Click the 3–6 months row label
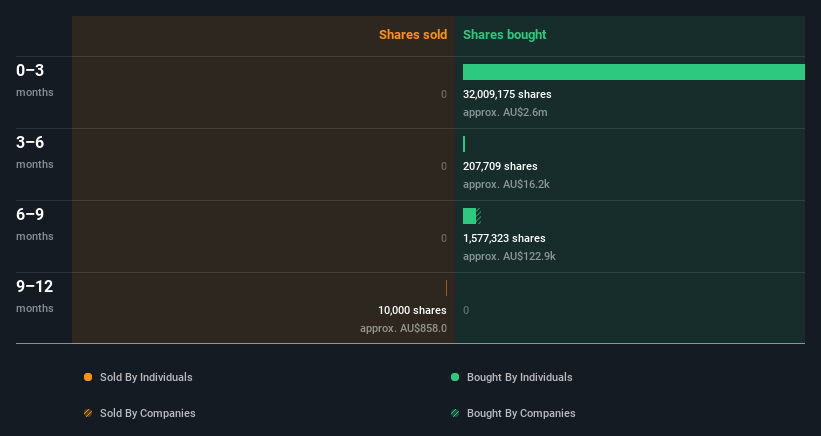Viewport: 821px width, 436px height. pyautogui.click(x=35, y=152)
